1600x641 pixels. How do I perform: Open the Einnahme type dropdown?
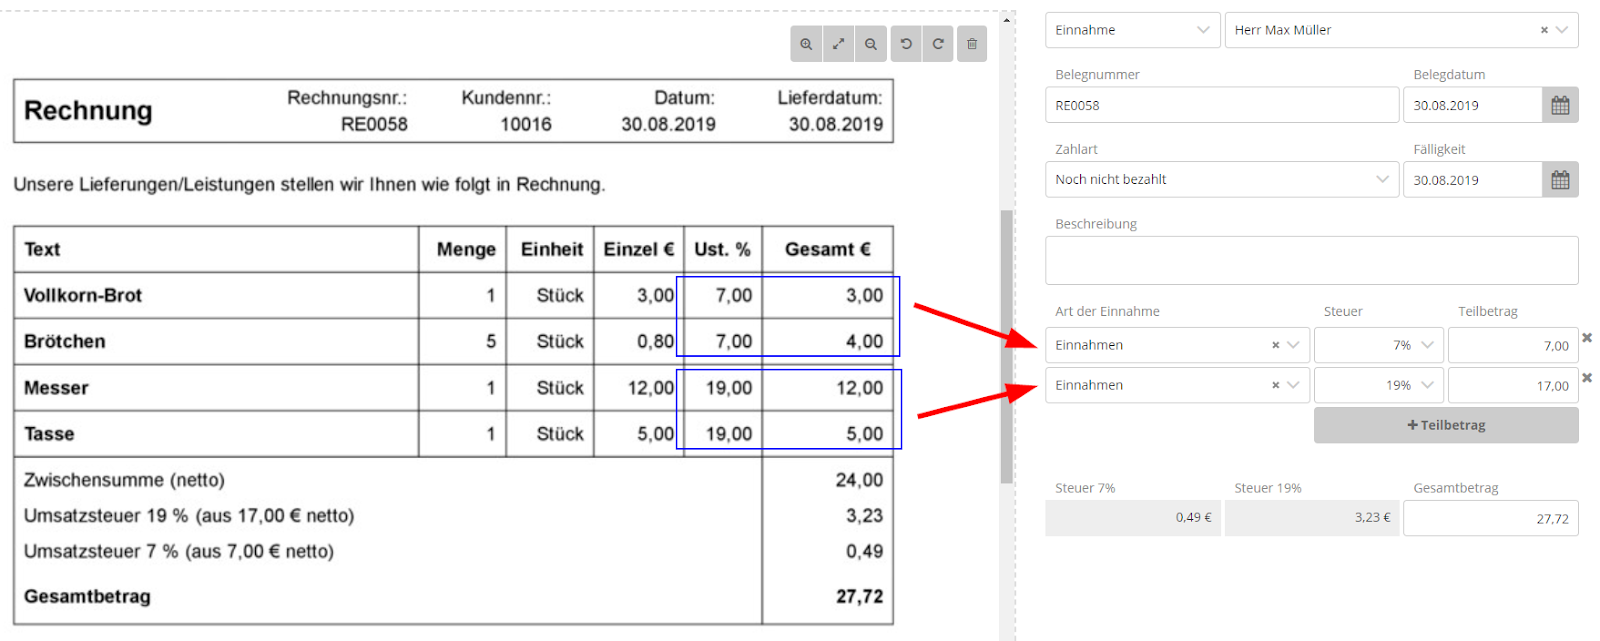click(1132, 30)
